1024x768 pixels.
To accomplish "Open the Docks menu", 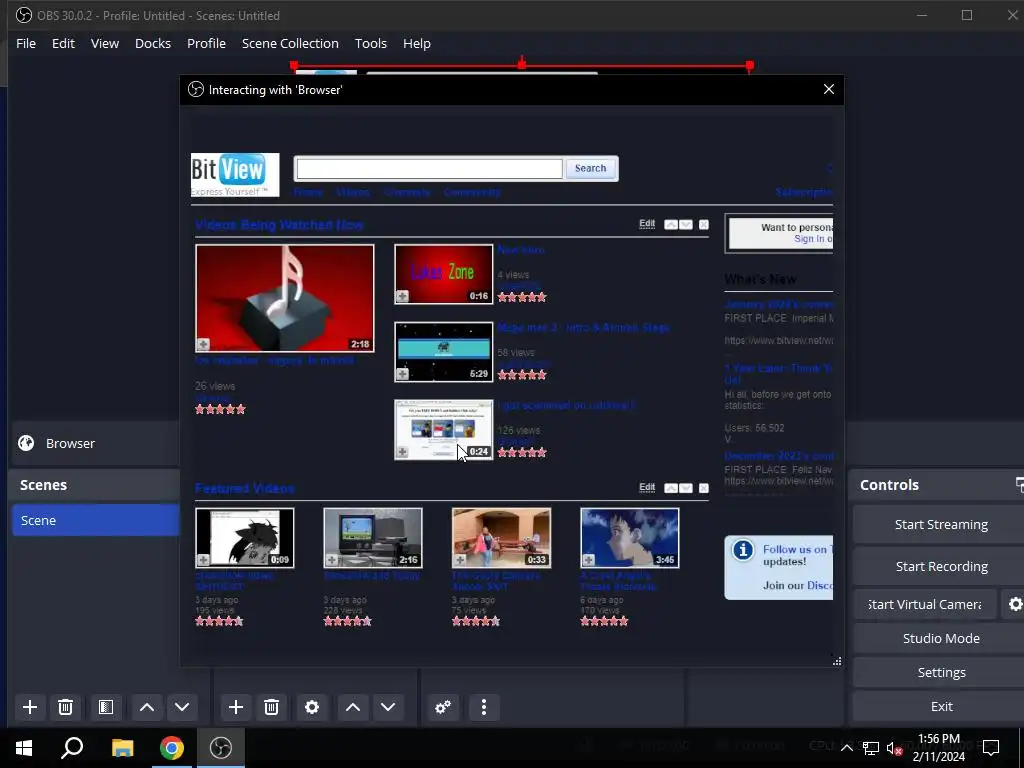I will coord(153,43).
